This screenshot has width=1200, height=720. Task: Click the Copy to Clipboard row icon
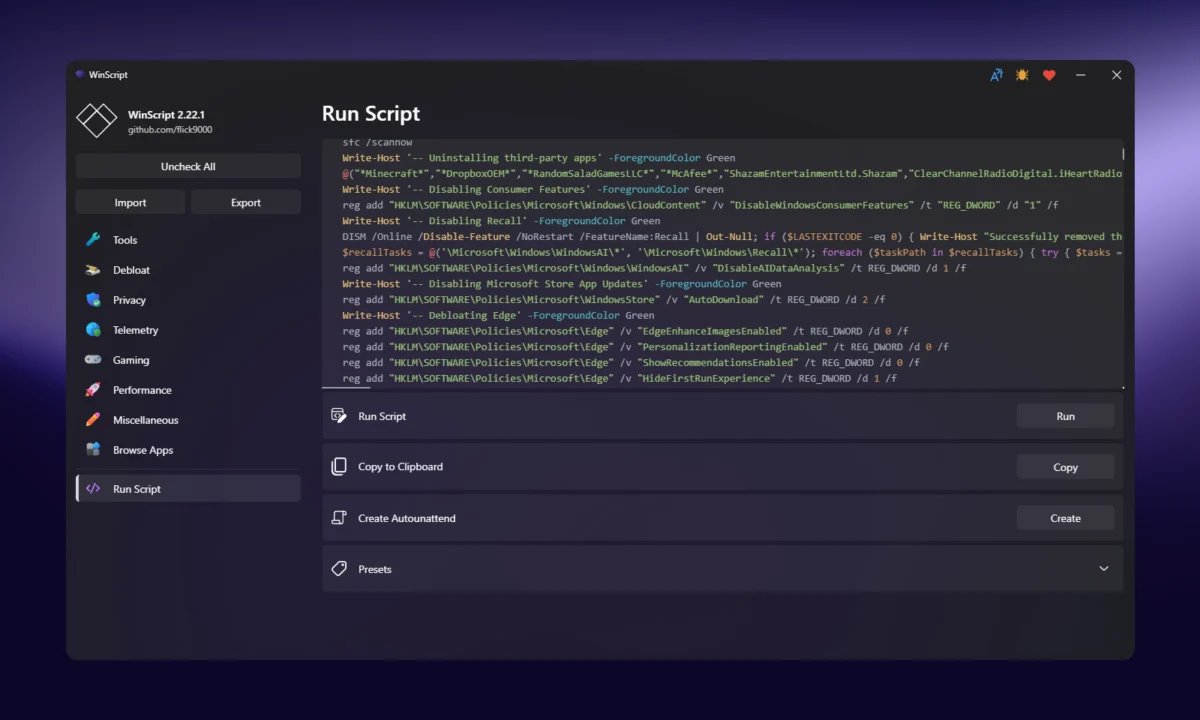click(x=339, y=467)
